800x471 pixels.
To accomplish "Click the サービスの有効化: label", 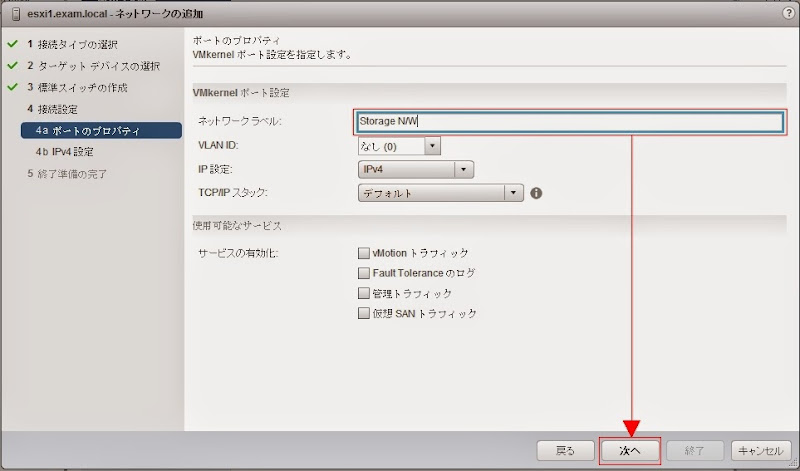I will (238, 253).
